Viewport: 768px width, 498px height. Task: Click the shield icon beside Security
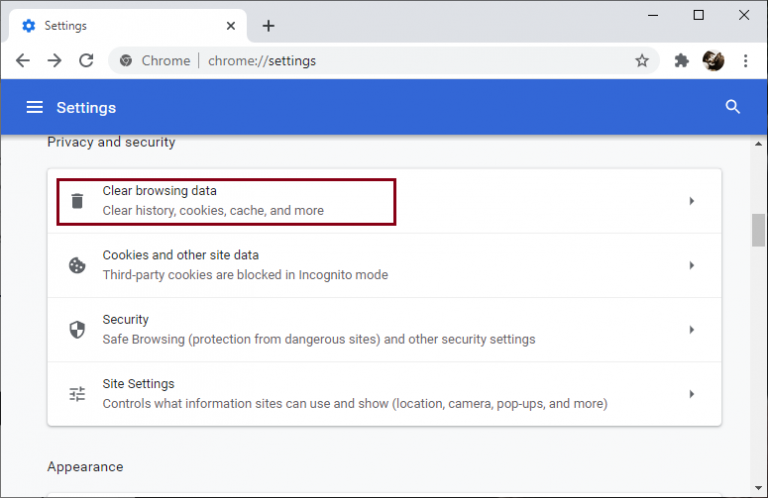click(x=77, y=330)
